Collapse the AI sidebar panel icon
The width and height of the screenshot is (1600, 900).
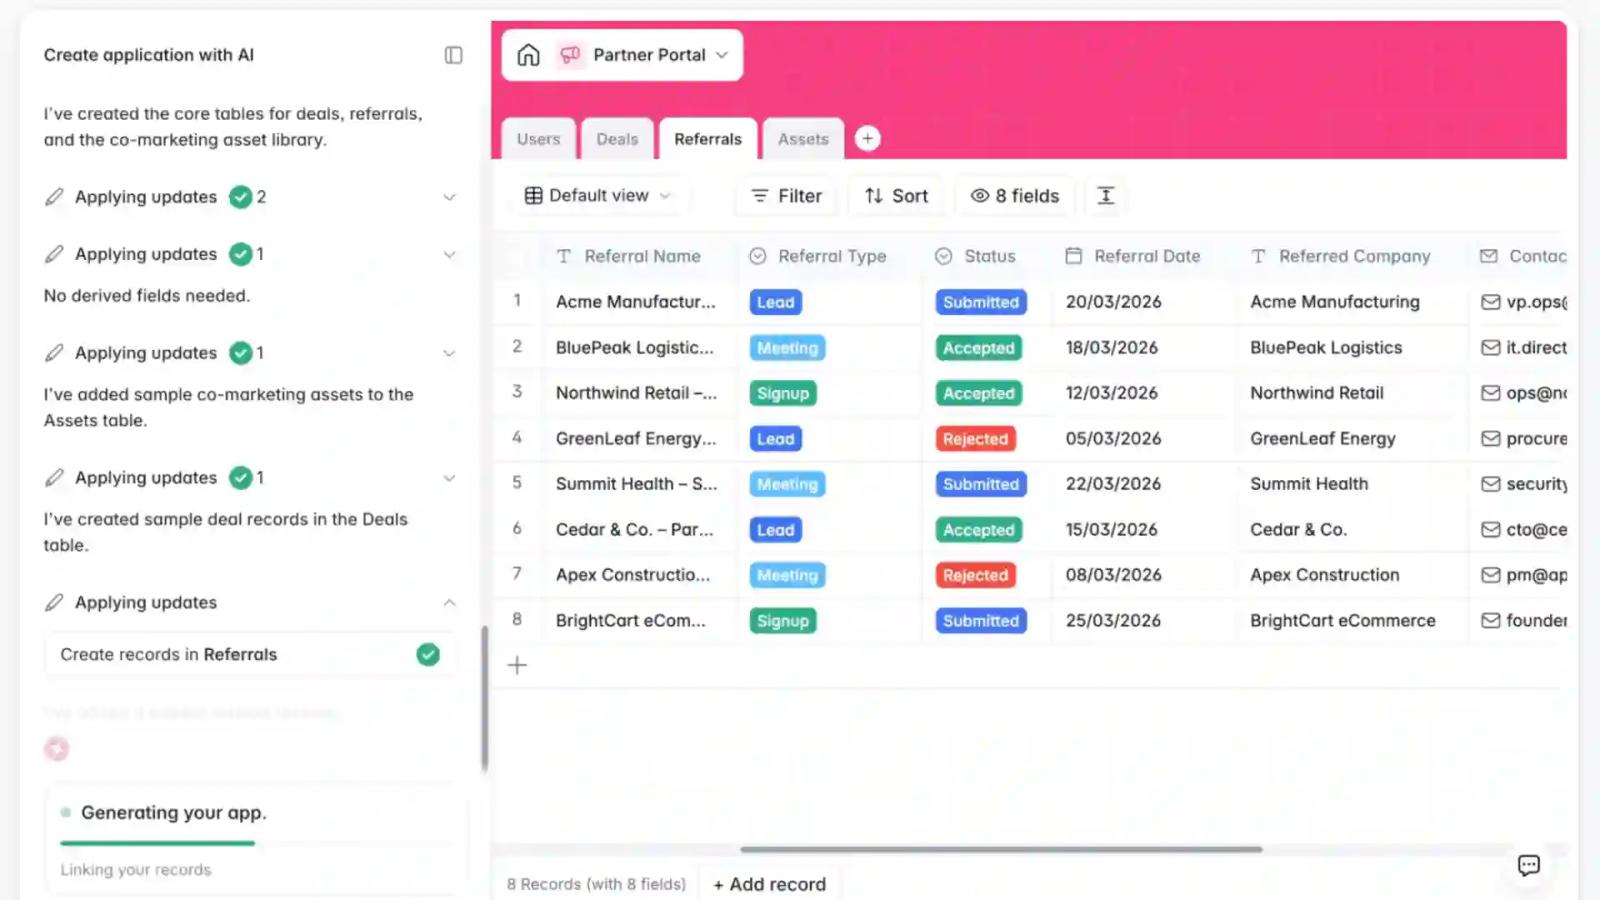453,55
